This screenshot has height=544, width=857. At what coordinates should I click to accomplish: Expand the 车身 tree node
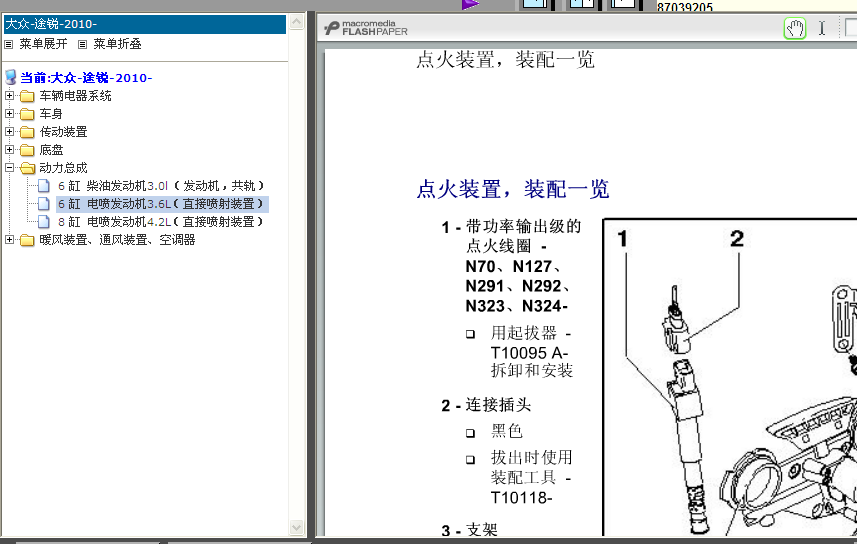9,114
